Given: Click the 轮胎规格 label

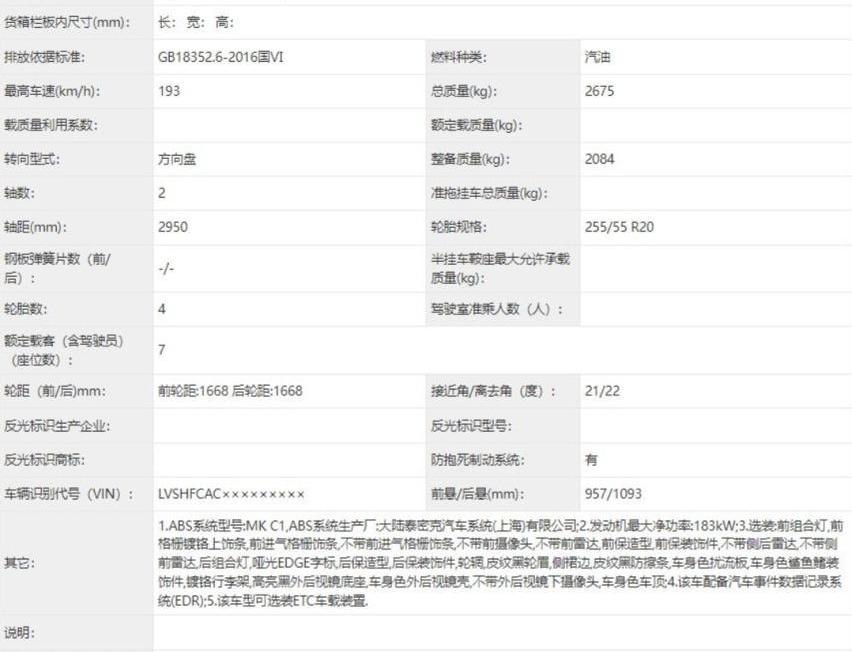Looking at the screenshot, I should 459,227.
